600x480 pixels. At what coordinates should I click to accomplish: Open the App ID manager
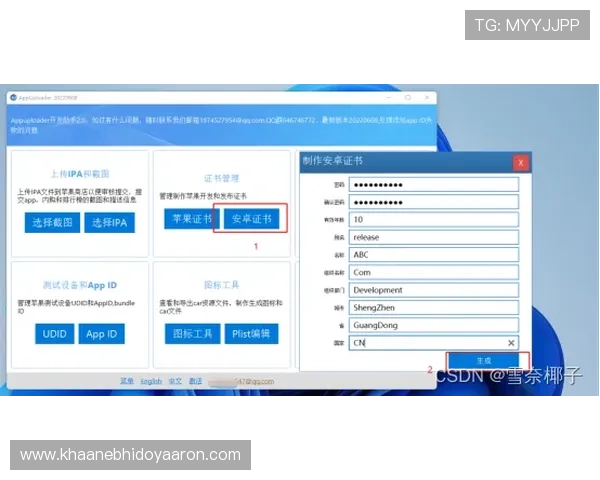pyautogui.click(x=102, y=333)
